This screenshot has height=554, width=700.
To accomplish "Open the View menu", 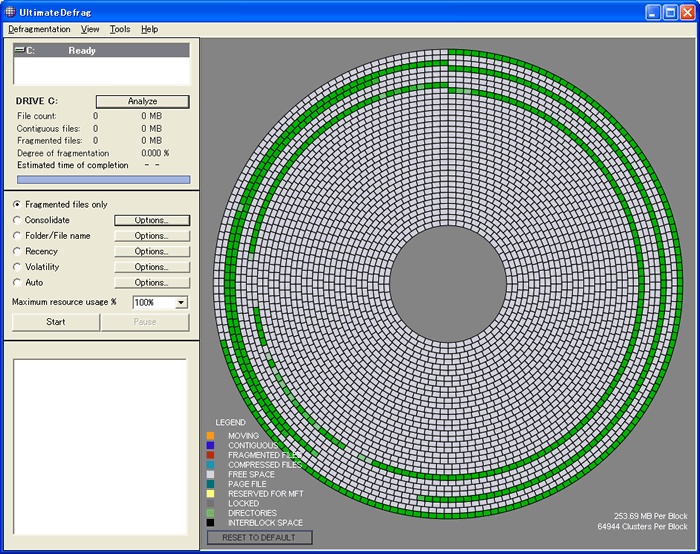I will 90,29.
